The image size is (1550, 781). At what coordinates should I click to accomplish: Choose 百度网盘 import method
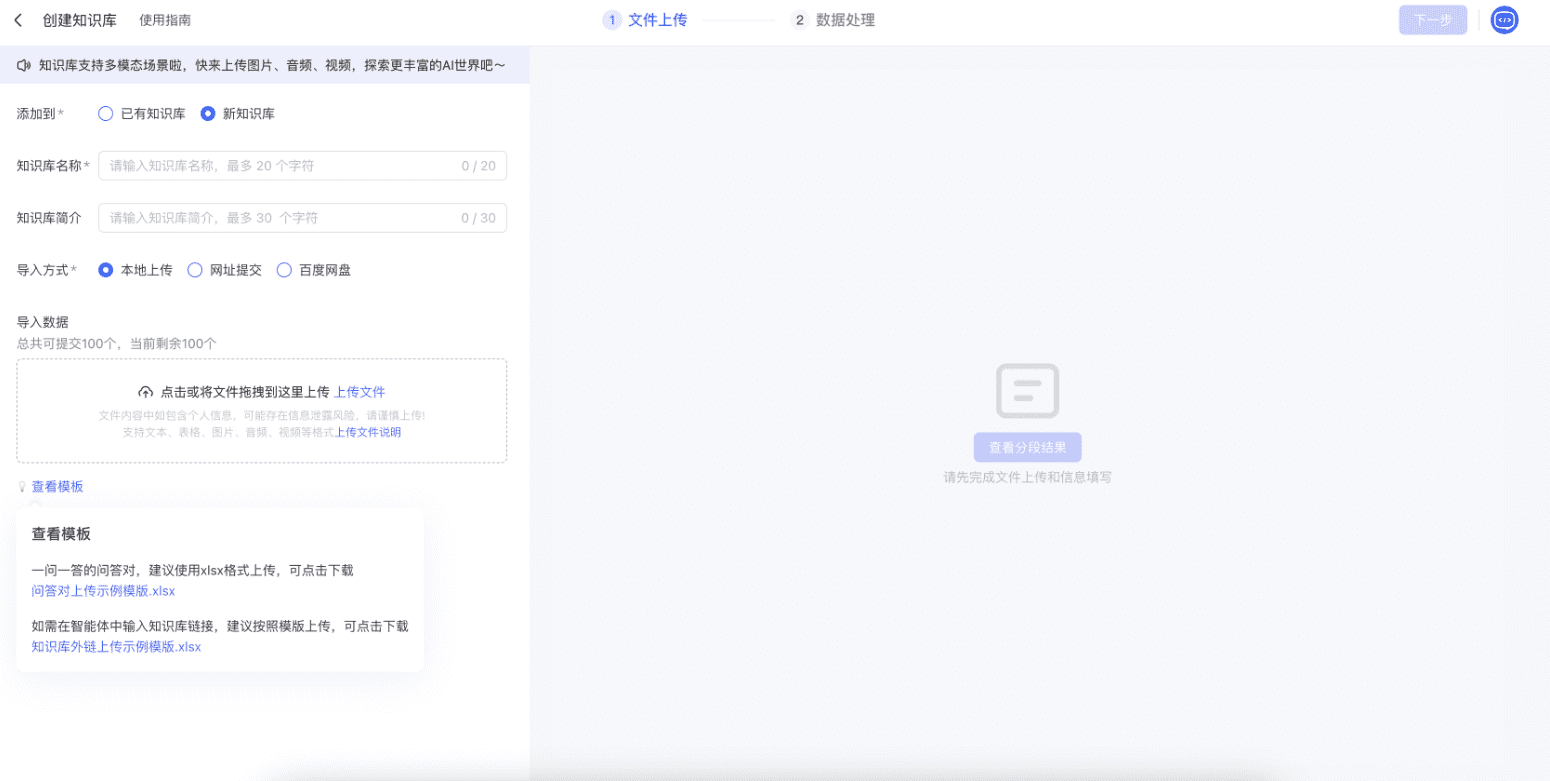click(x=314, y=270)
